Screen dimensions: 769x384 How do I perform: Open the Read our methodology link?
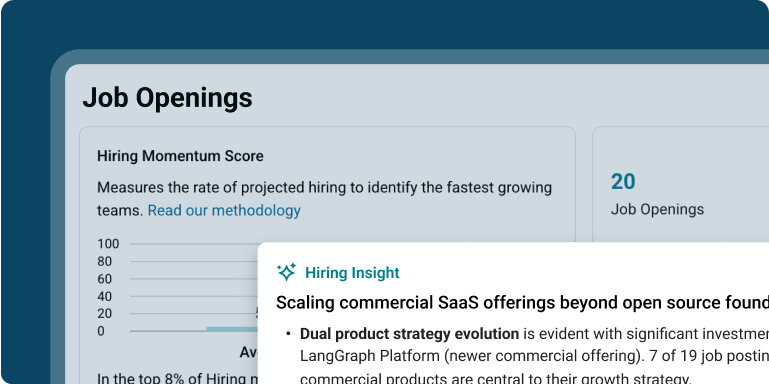[224, 210]
